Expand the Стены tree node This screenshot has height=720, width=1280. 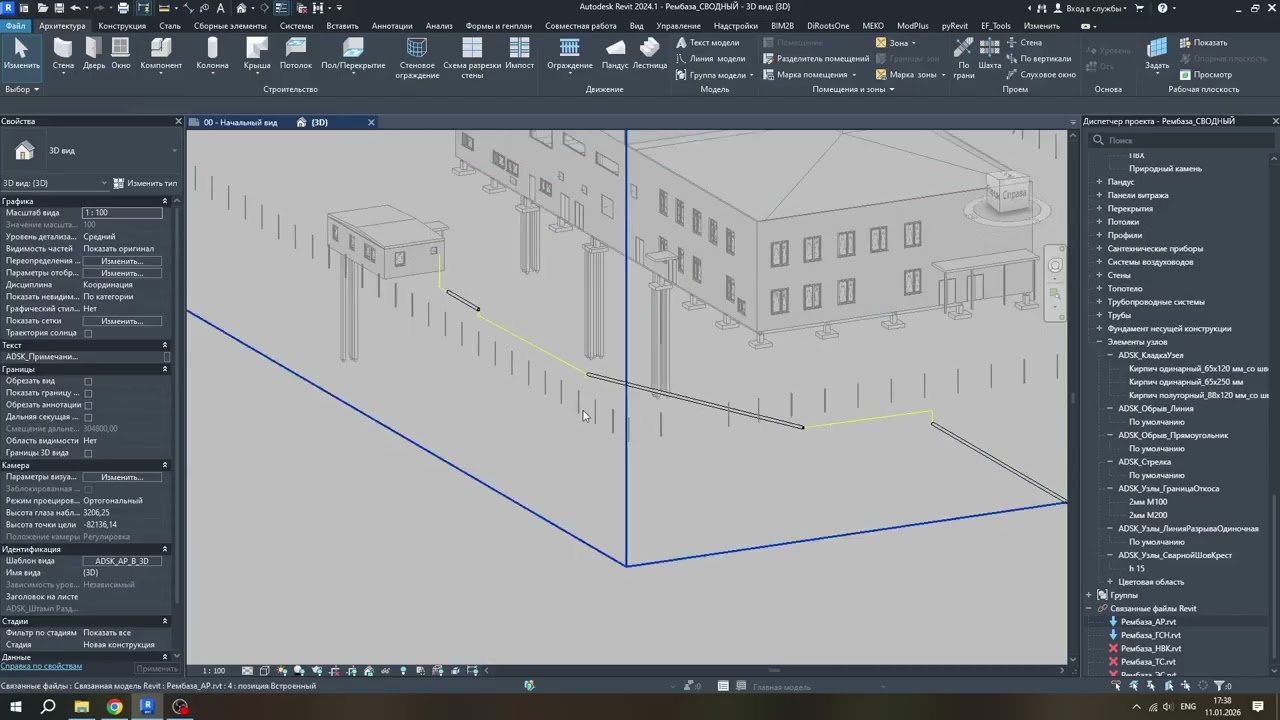coord(1099,275)
